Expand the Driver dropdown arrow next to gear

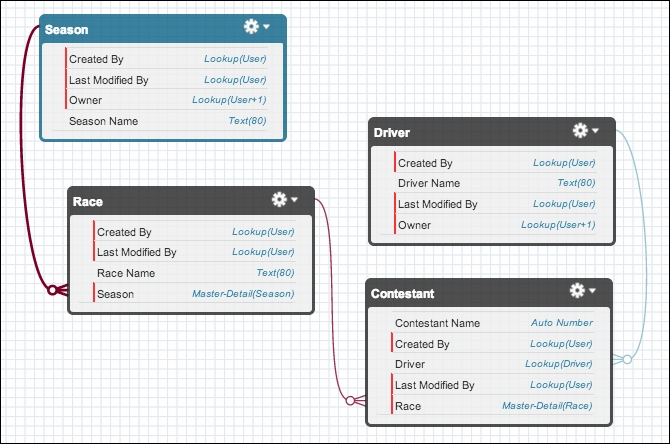(595, 130)
